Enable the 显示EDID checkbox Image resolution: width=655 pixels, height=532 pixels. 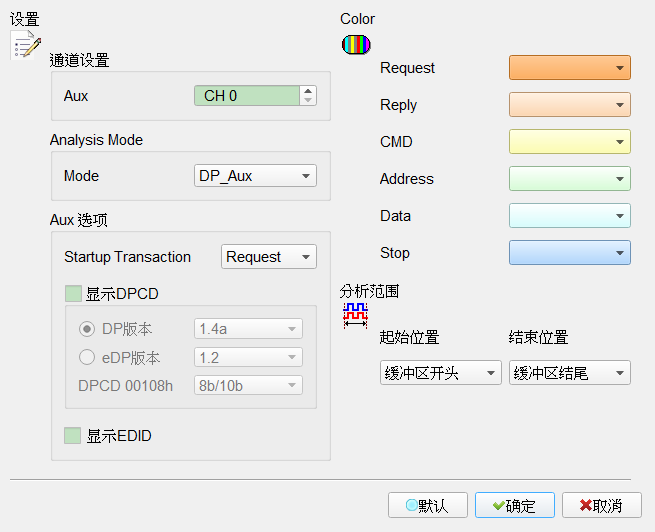73,436
